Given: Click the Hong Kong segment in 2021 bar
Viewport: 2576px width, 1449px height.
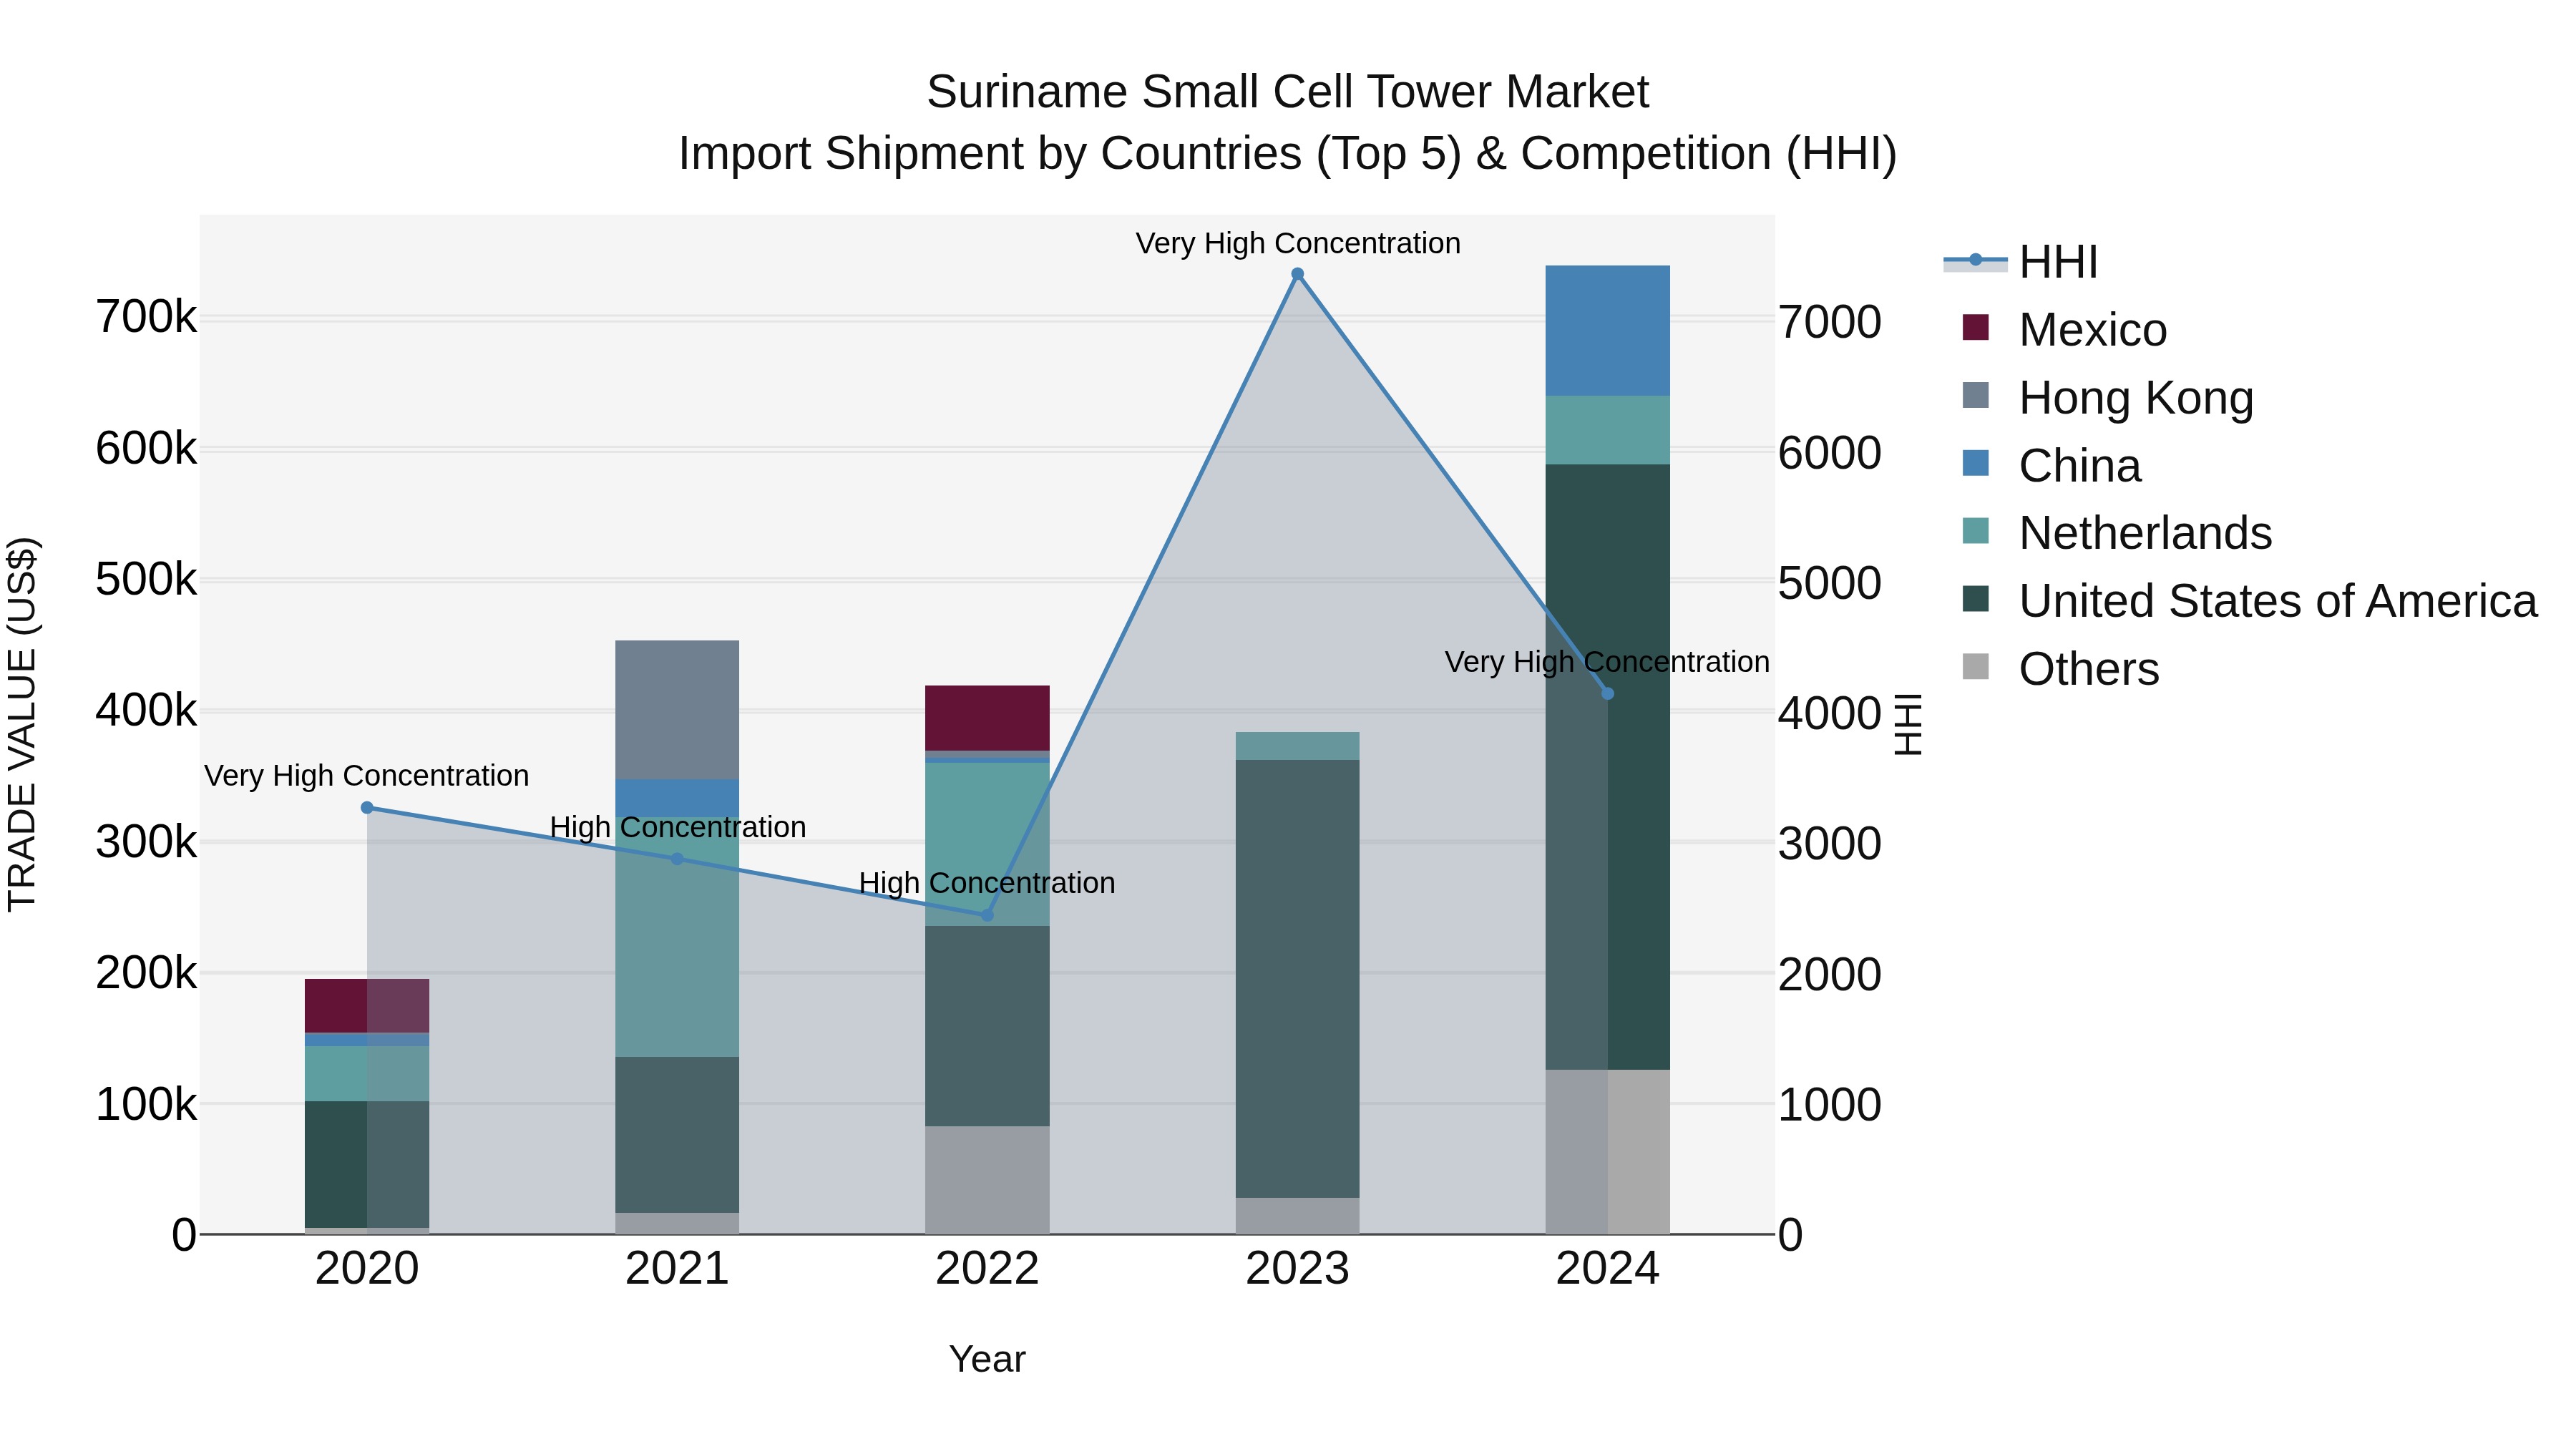Looking at the screenshot, I should [677, 710].
